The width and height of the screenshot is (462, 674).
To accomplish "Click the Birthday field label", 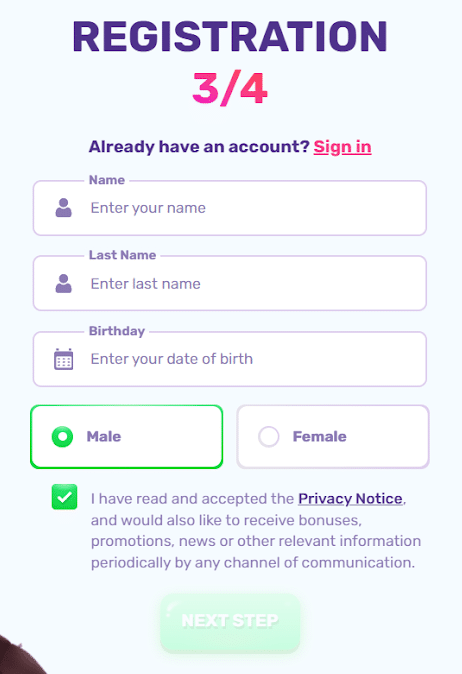I will click(117, 331).
